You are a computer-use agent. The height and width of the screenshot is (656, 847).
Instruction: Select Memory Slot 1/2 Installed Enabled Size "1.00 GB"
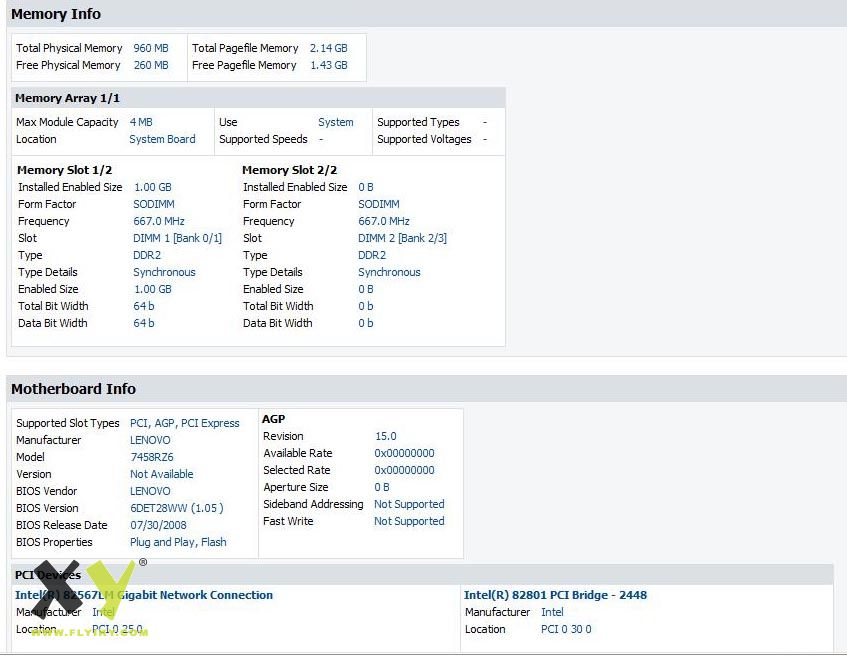(153, 188)
